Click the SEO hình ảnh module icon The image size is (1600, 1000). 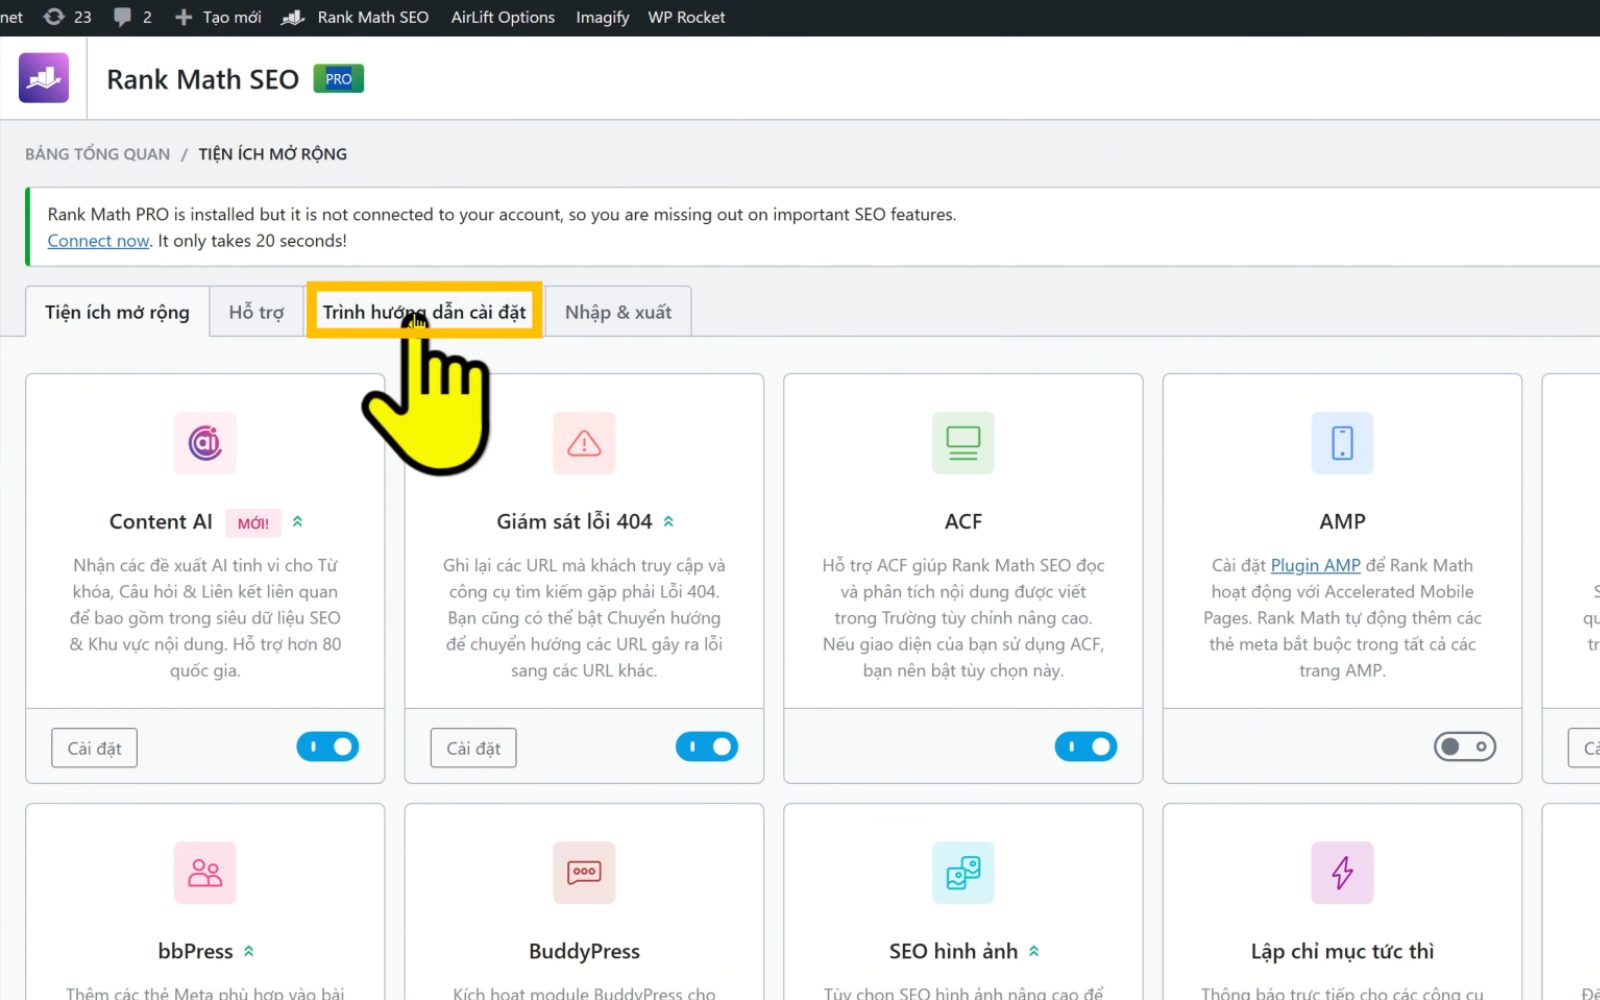(x=963, y=873)
